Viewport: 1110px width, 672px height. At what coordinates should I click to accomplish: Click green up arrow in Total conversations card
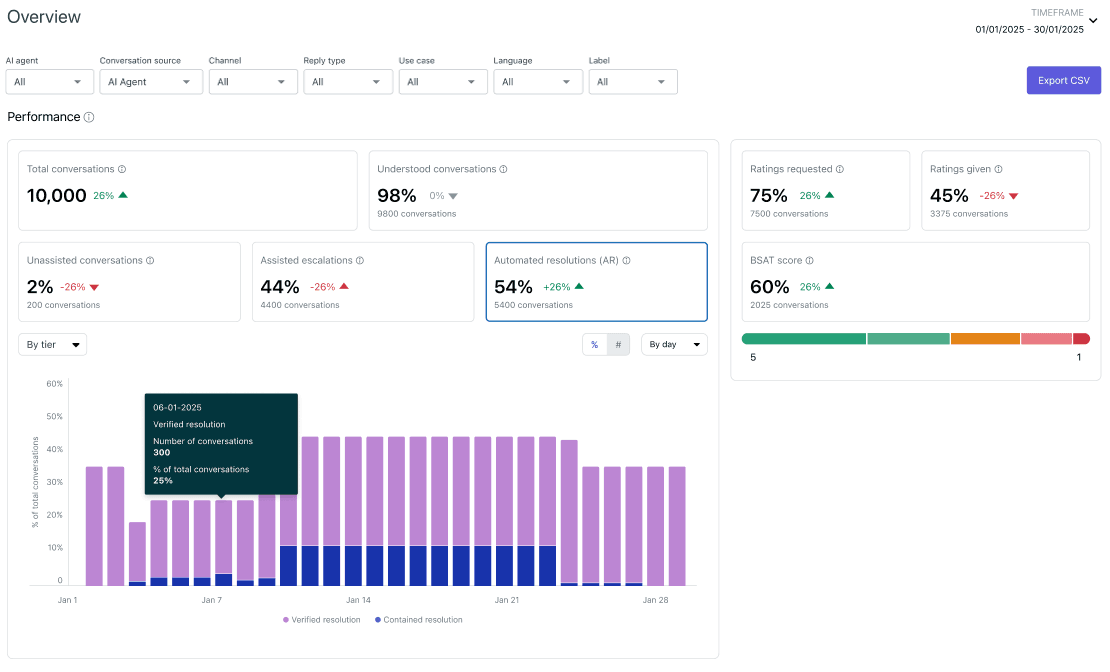coord(123,195)
